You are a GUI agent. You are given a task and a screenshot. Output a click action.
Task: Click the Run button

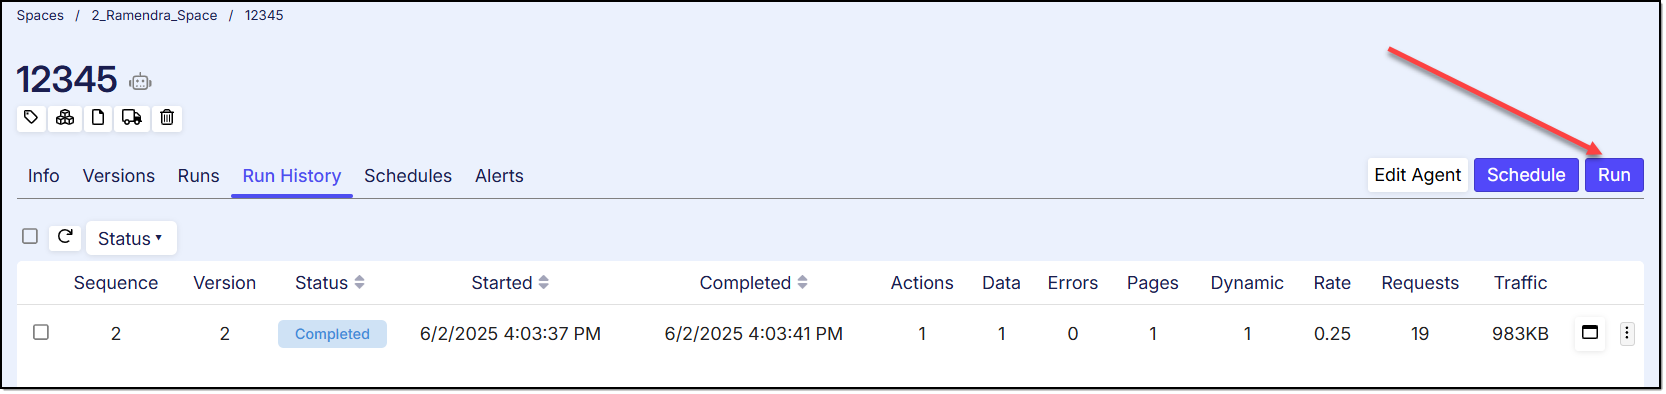tap(1614, 175)
